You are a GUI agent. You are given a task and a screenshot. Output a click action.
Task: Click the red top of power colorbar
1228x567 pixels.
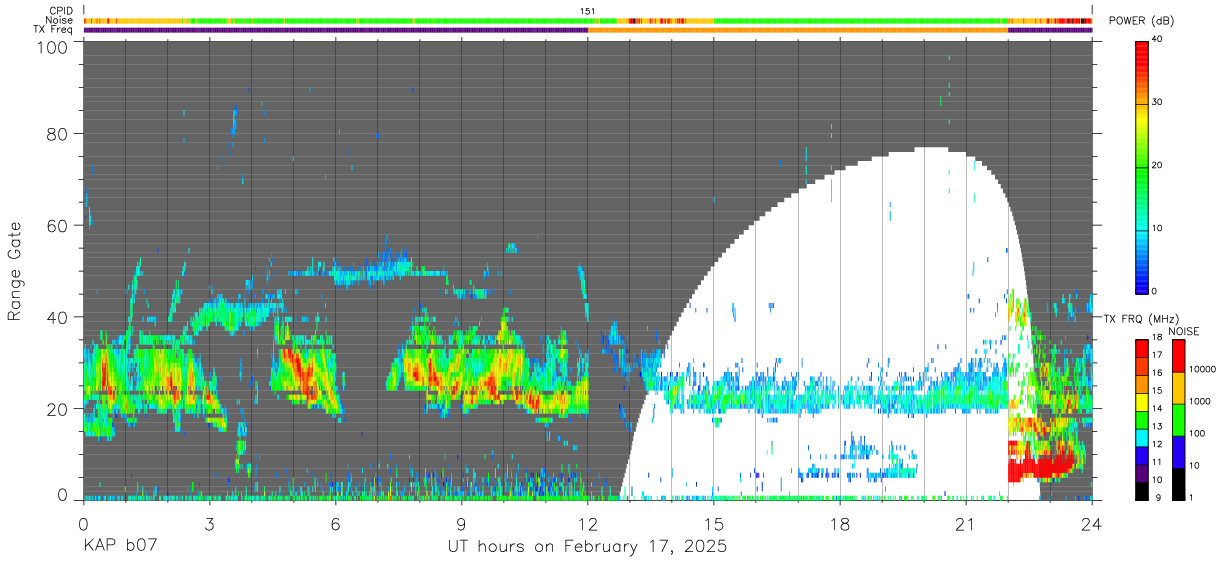coord(1142,50)
